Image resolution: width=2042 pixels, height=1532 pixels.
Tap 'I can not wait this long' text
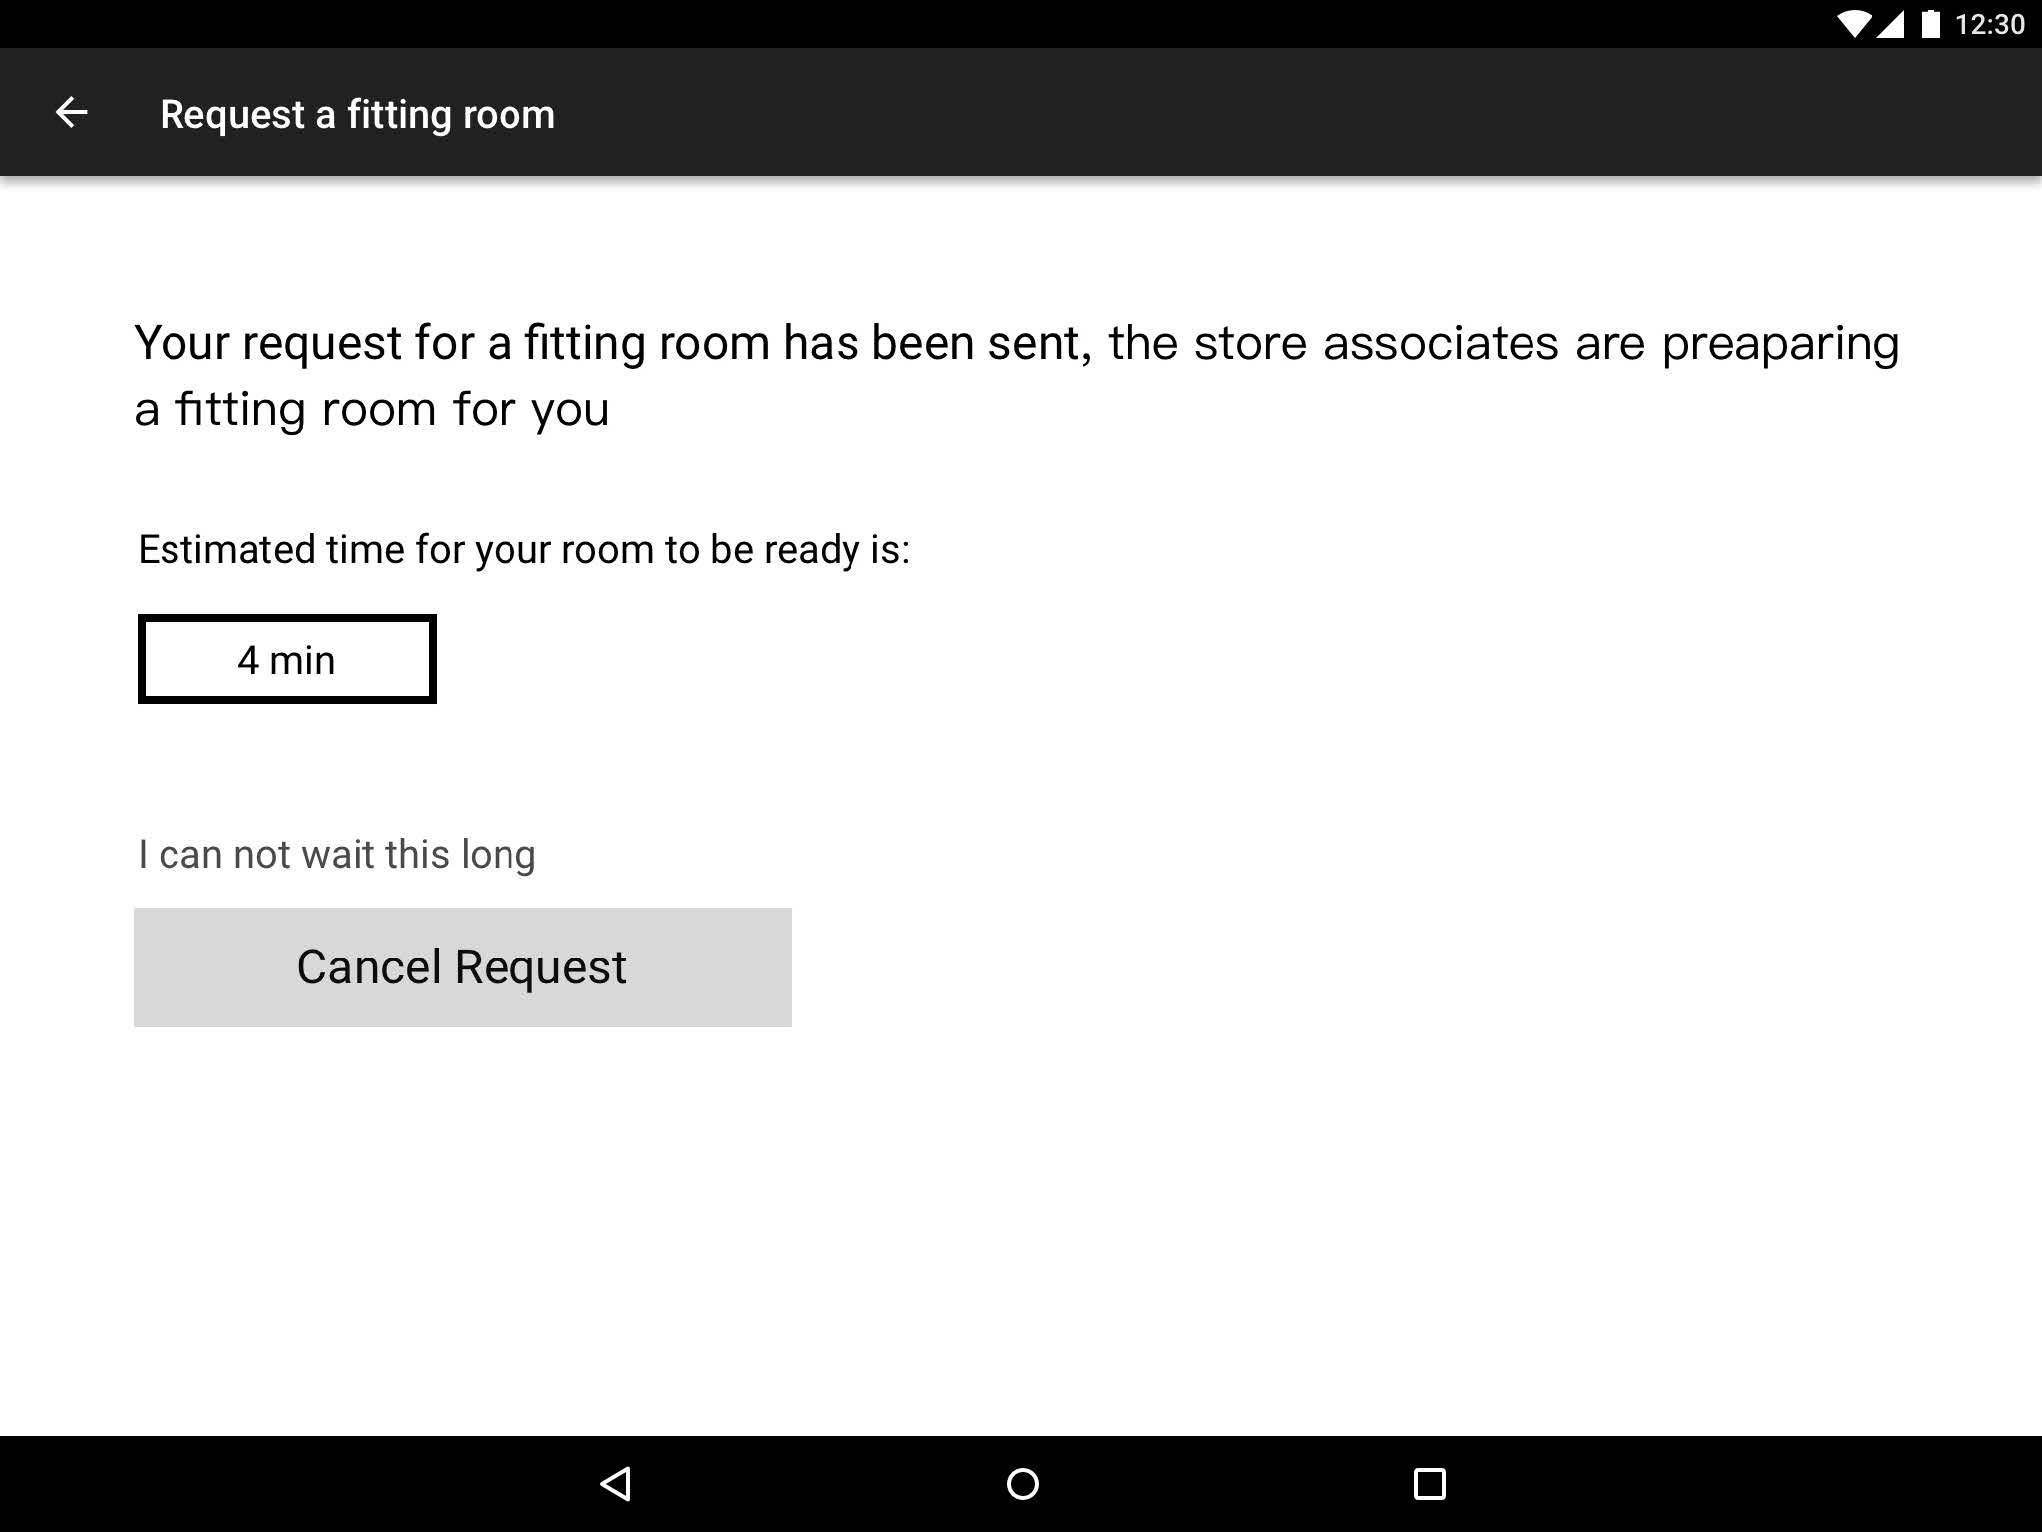[x=337, y=855]
